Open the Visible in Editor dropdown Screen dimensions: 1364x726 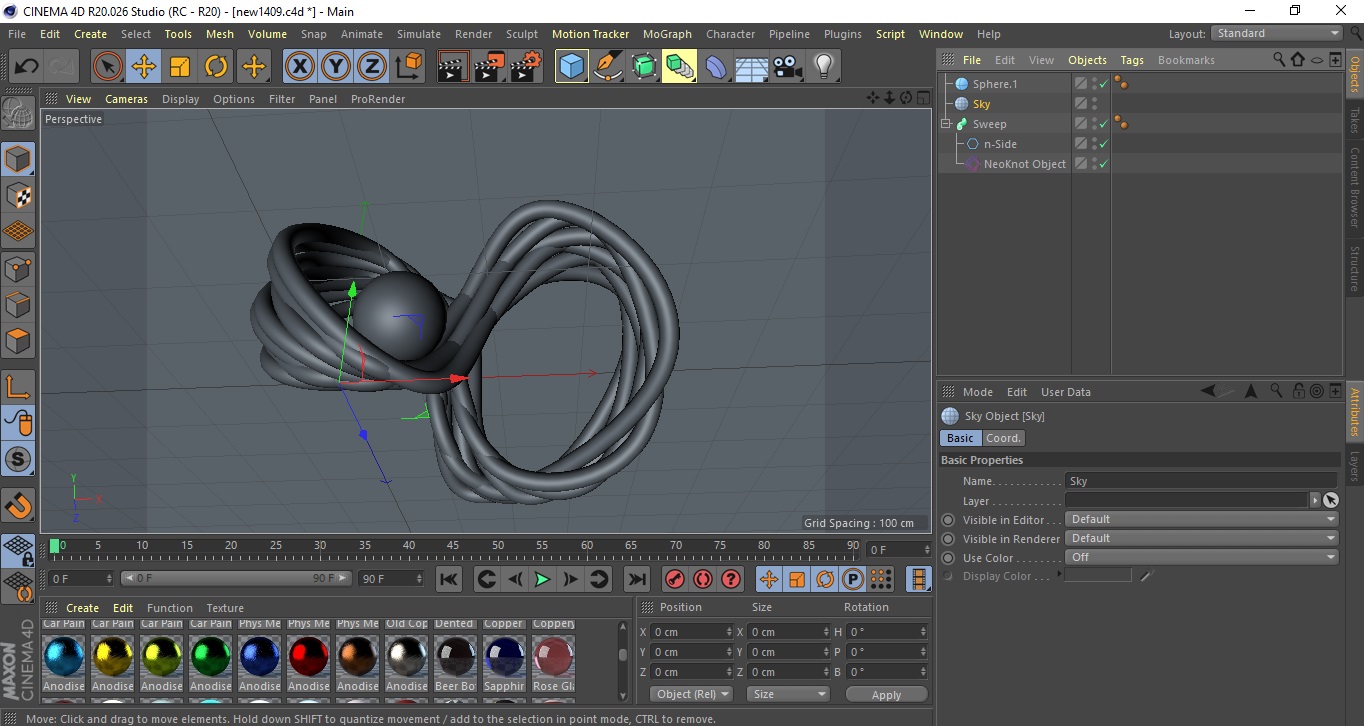click(1202, 519)
